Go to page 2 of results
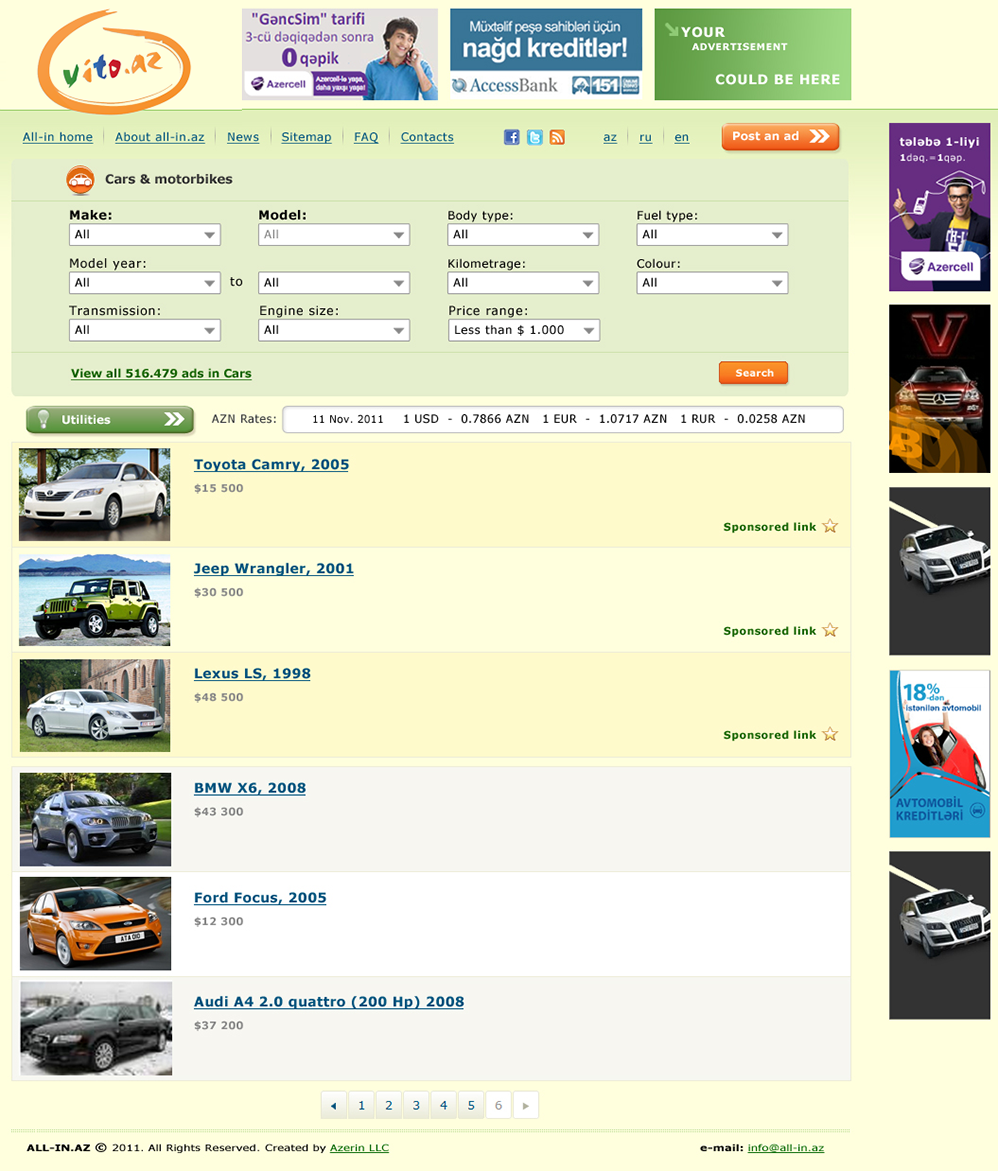 coord(388,1105)
